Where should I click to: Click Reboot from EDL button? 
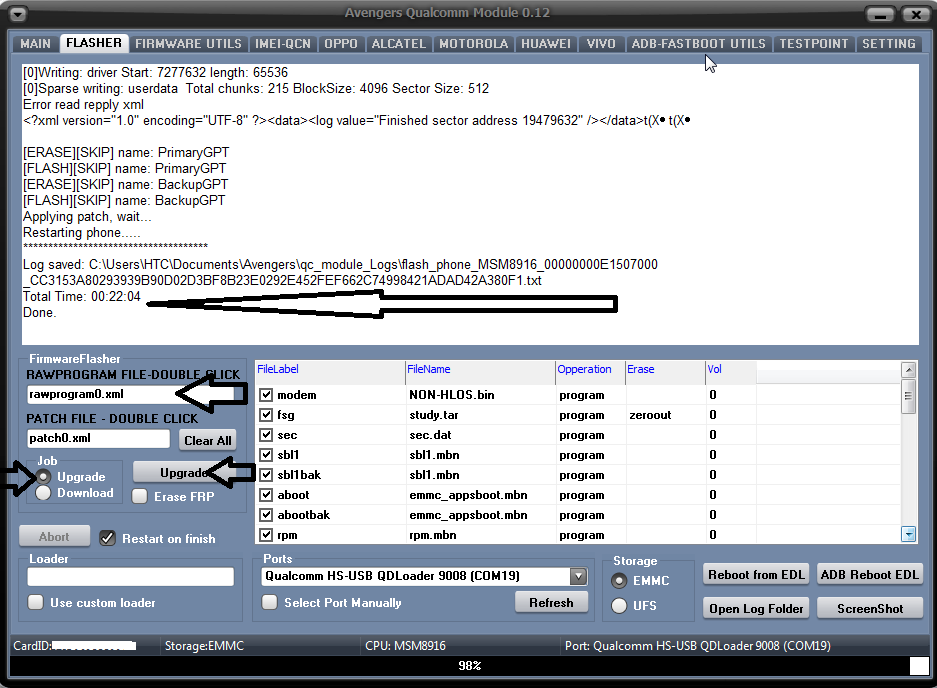pyautogui.click(x=756, y=574)
